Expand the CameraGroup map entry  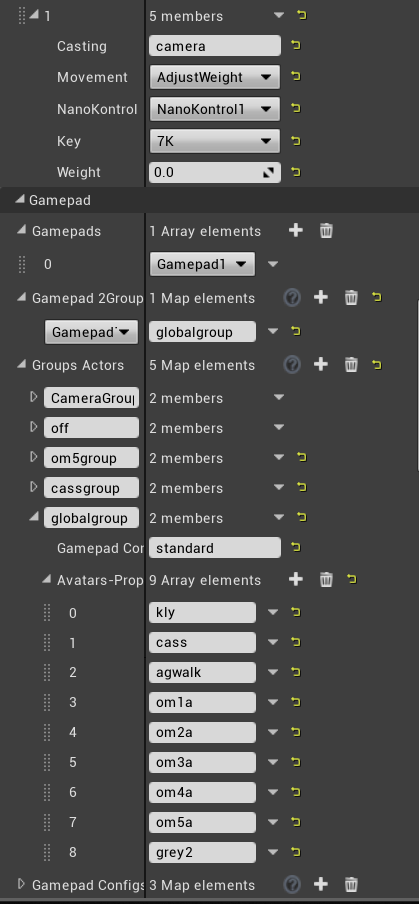tap(33, 397)
